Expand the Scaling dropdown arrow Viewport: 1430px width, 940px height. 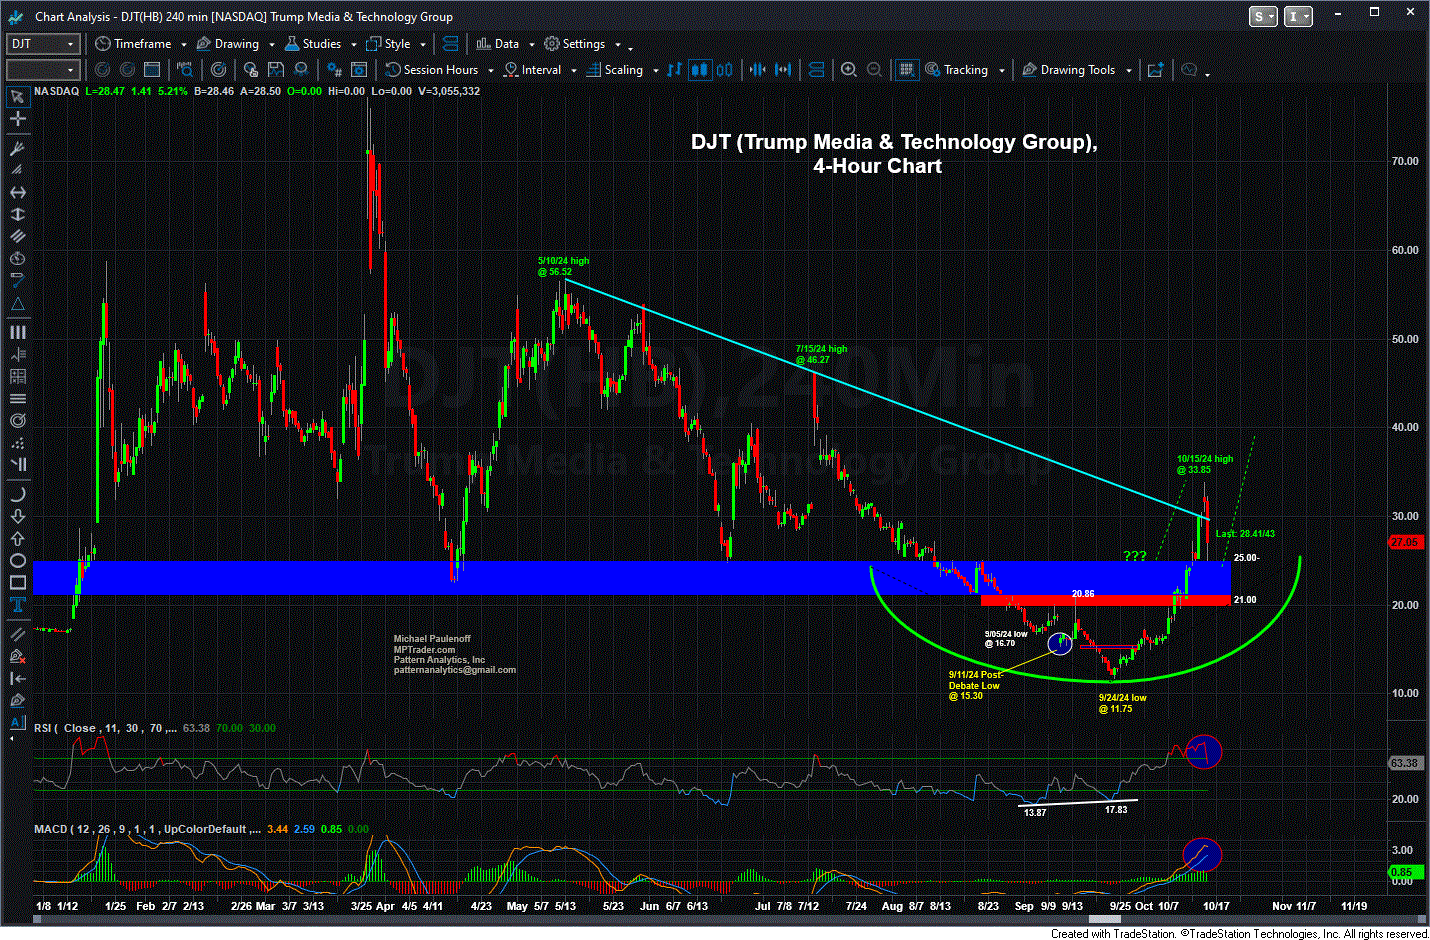tap(655, 70)
